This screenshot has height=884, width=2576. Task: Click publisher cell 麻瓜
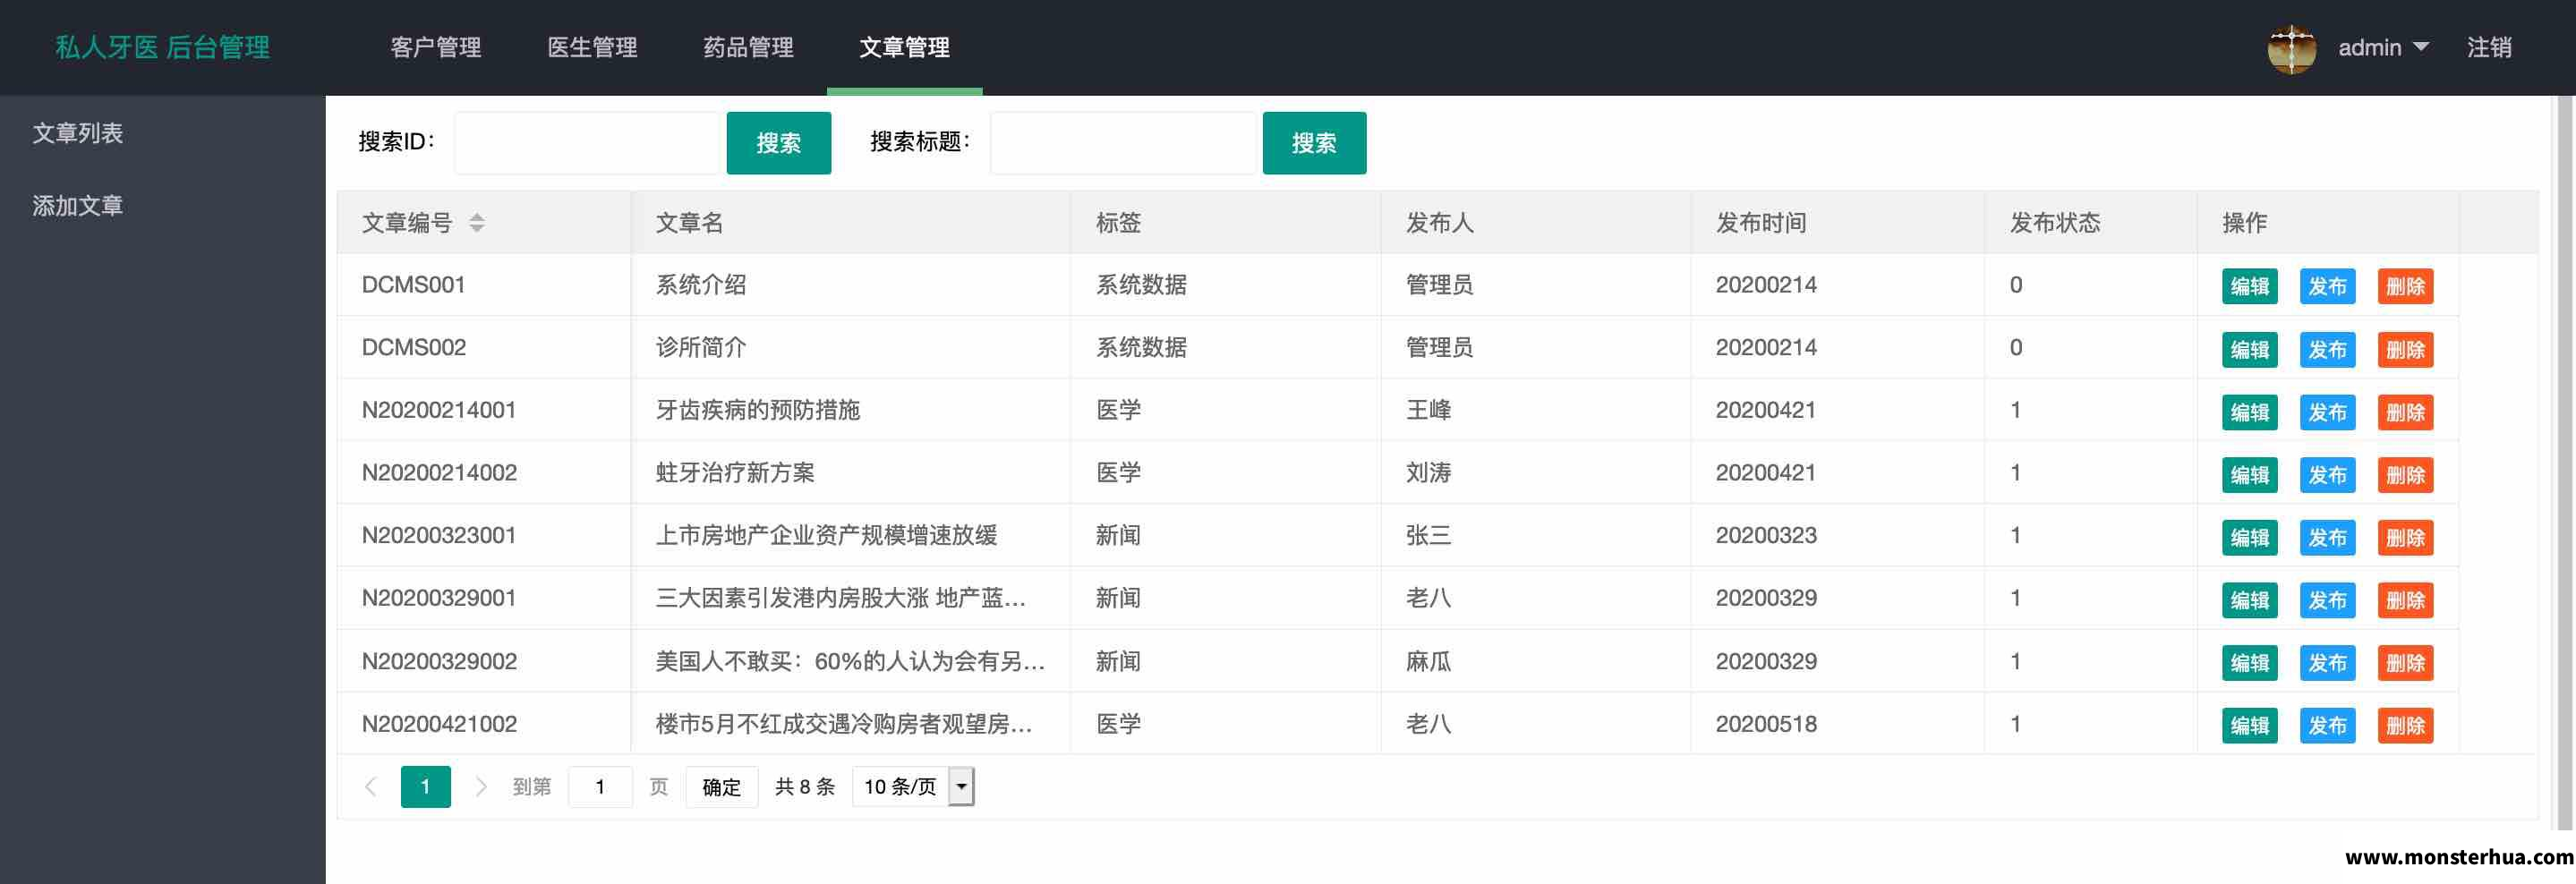(1428, 662)
